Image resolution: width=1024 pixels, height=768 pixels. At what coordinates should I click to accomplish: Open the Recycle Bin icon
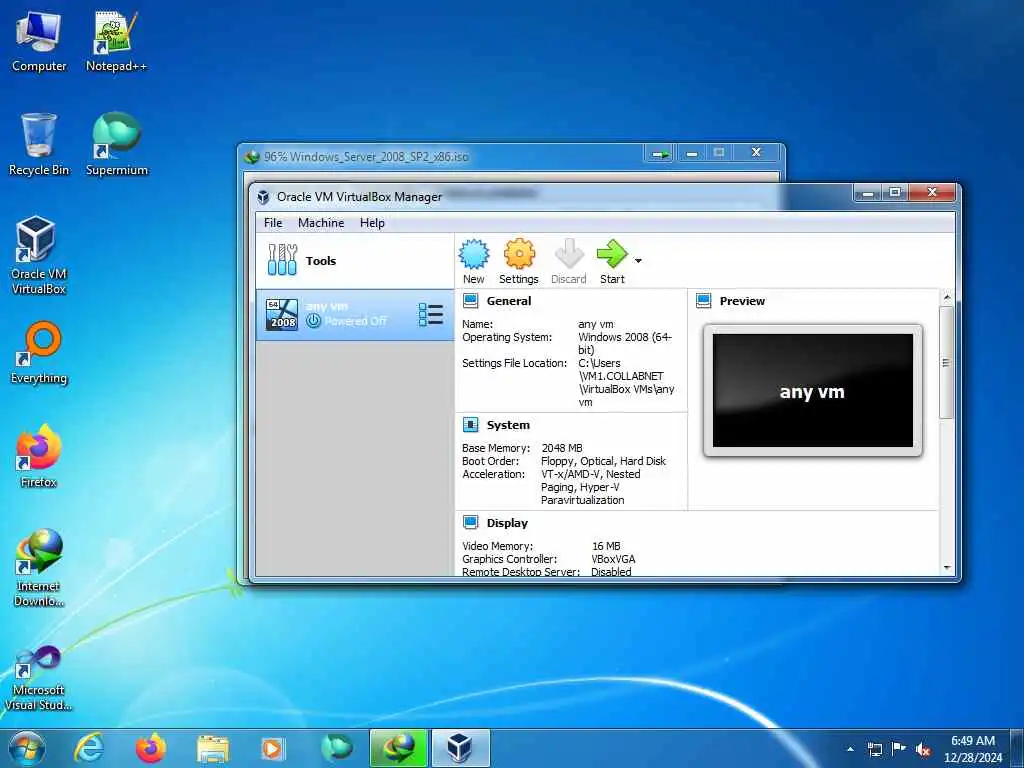click(x=39, y=145)
